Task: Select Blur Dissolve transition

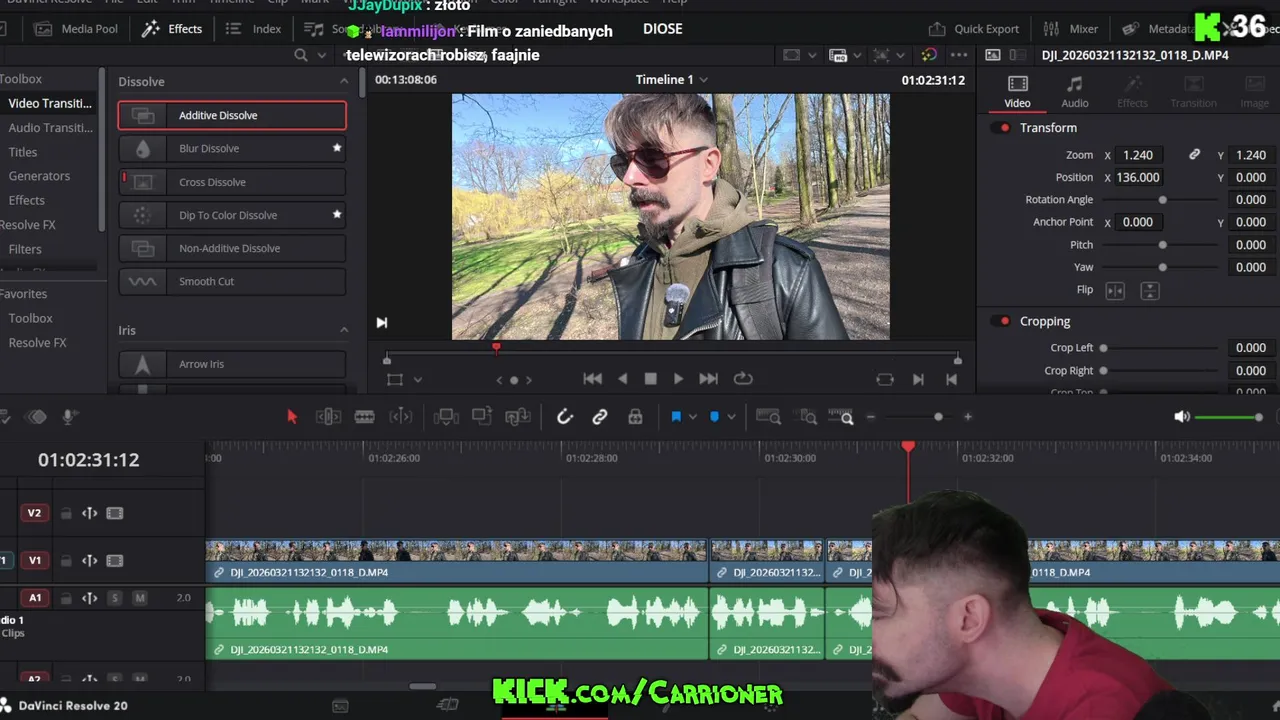Action: tap(232, 148)
